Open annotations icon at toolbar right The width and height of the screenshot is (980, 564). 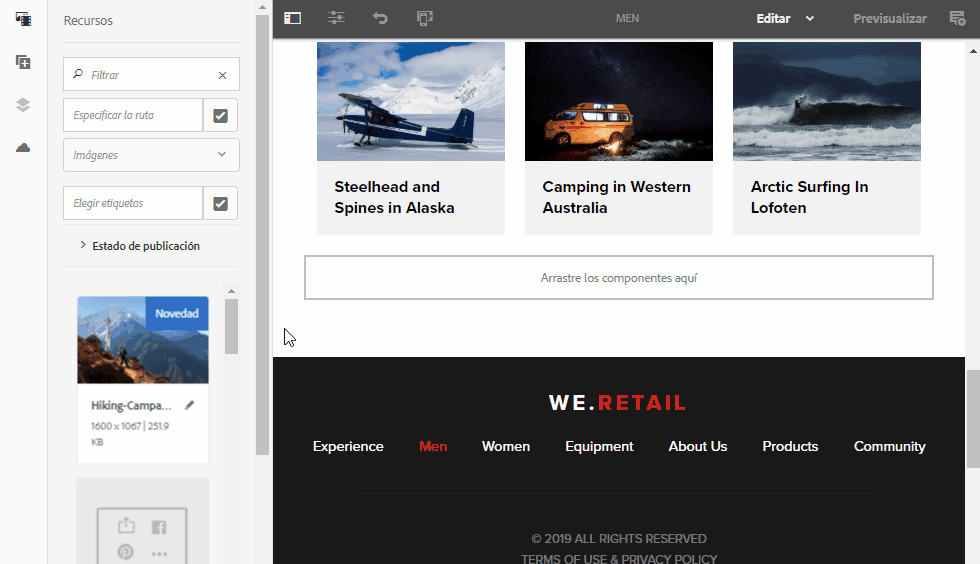point(957,18)
